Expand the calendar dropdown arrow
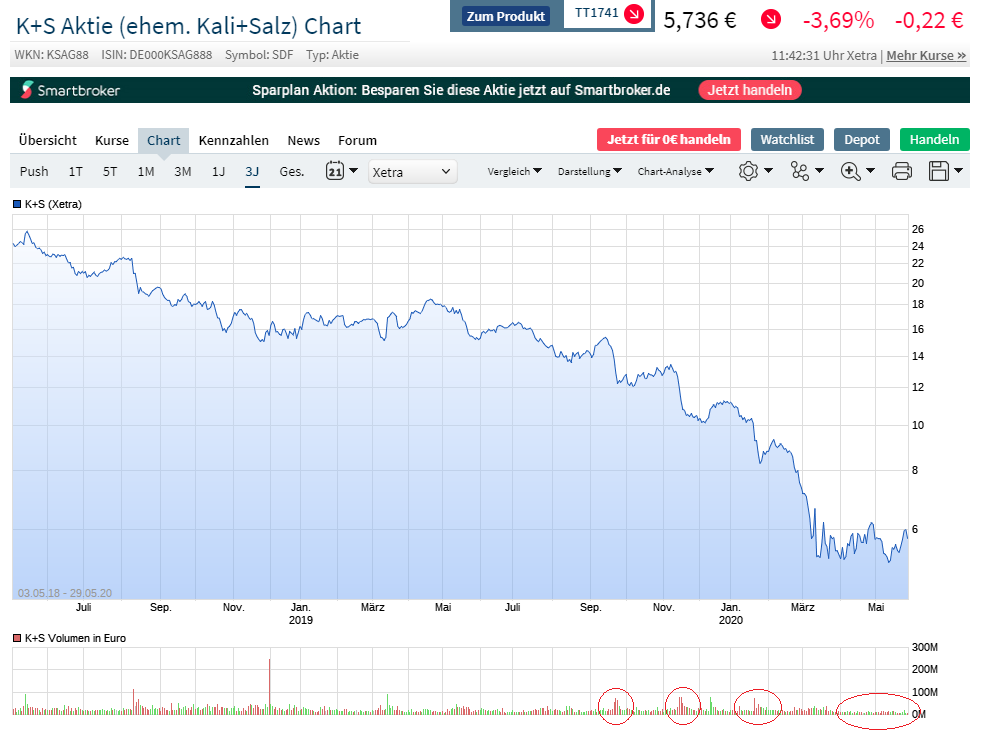985x747 pixels. click(x=353, y=171)
